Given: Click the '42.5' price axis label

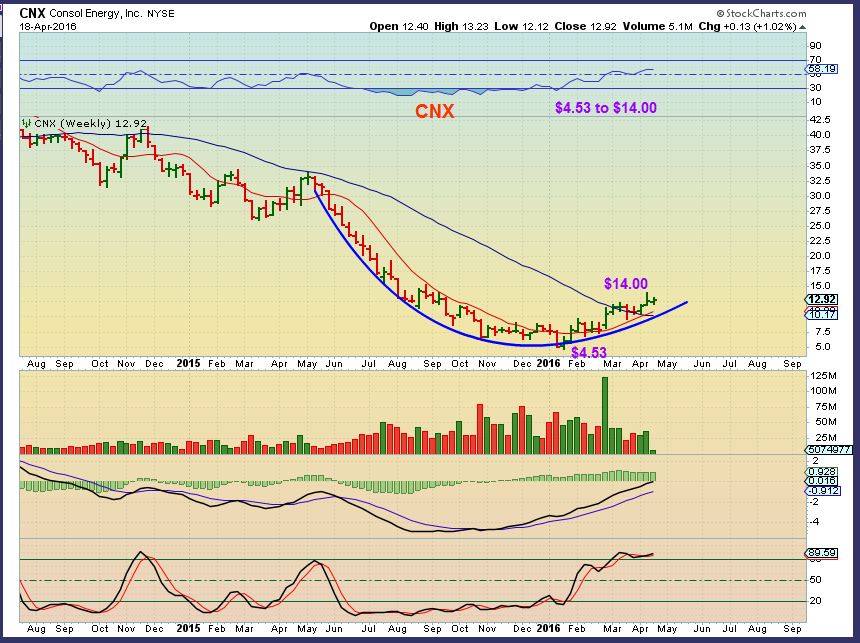Looking at the screenshot, I should coord(819,120).
